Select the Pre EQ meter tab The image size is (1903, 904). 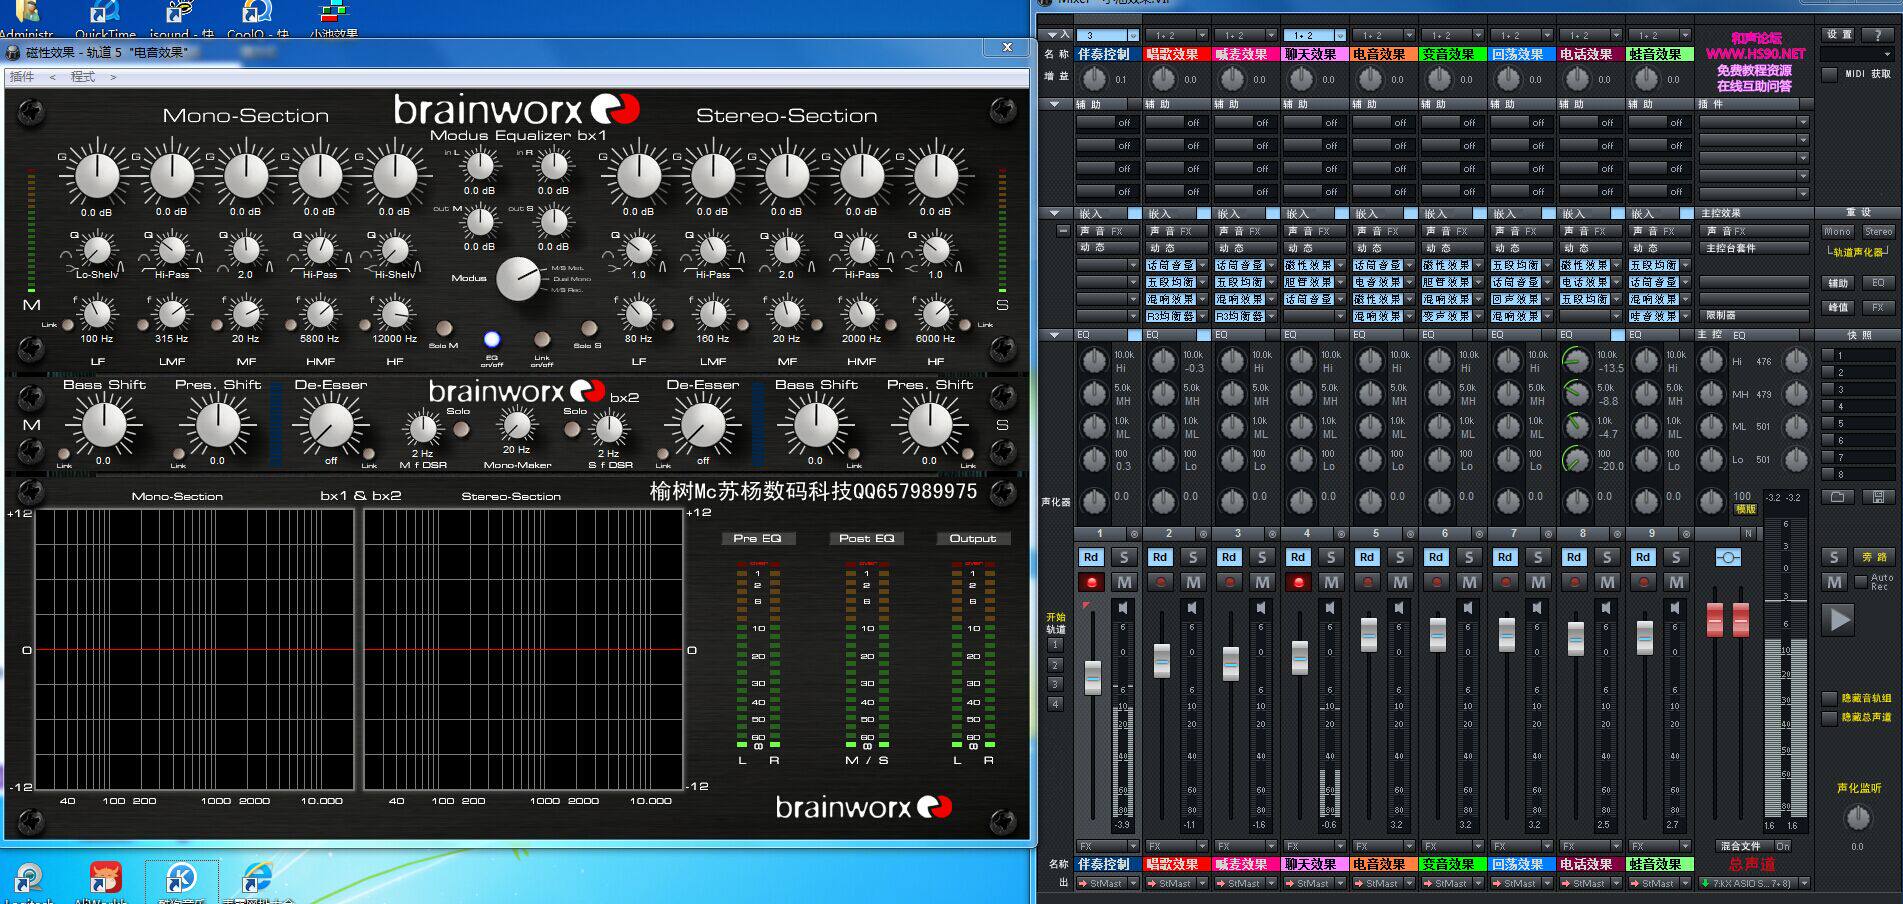tap(758, 538)
